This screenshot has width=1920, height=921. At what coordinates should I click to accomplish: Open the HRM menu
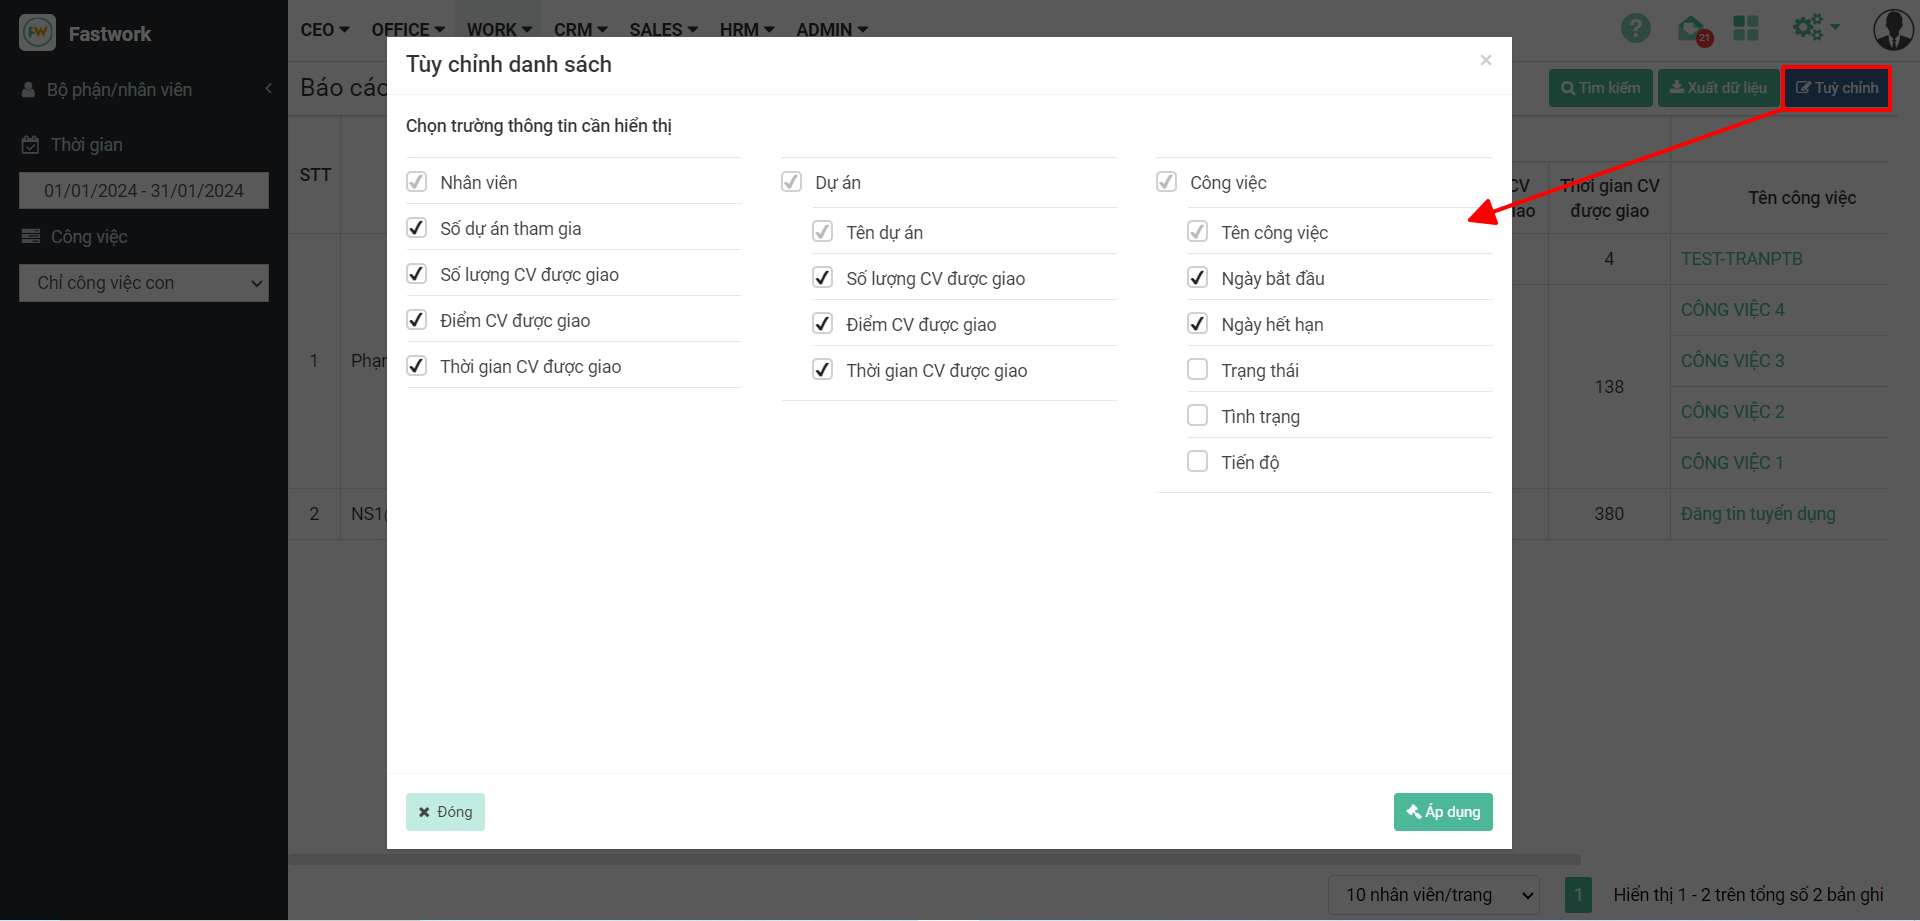coord(746,30)
